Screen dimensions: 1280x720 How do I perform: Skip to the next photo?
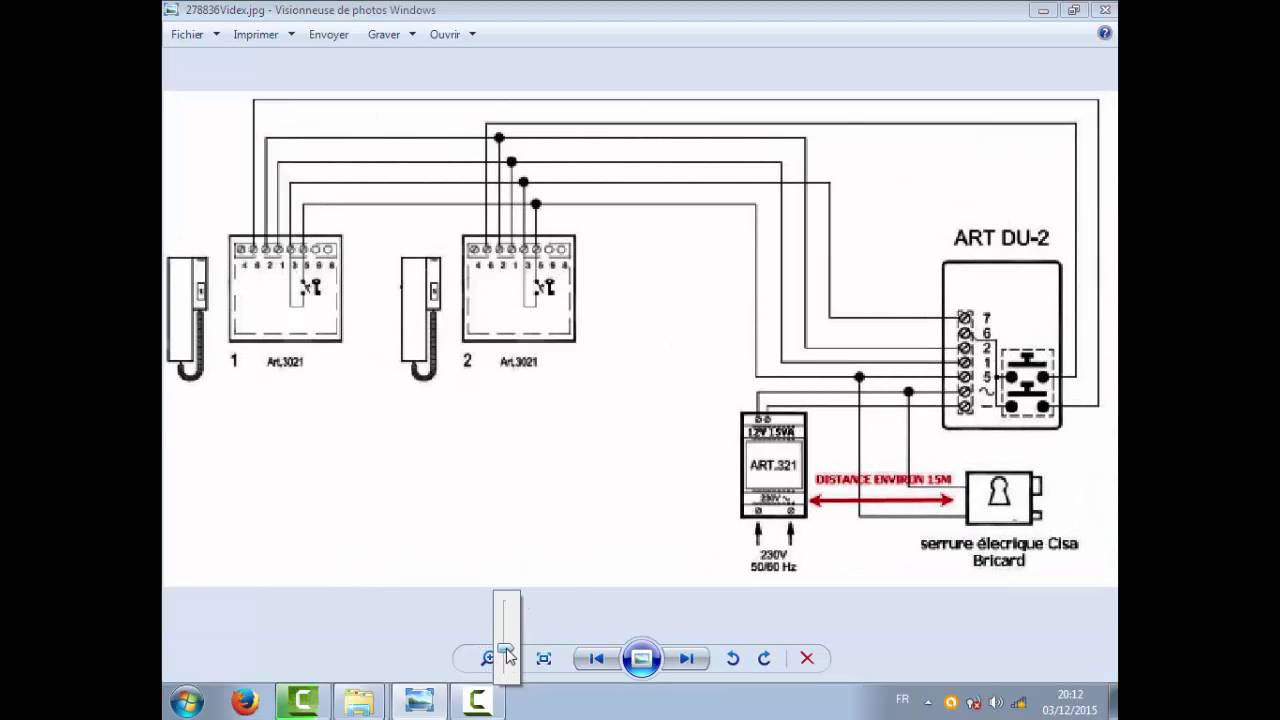pos(687,658)
